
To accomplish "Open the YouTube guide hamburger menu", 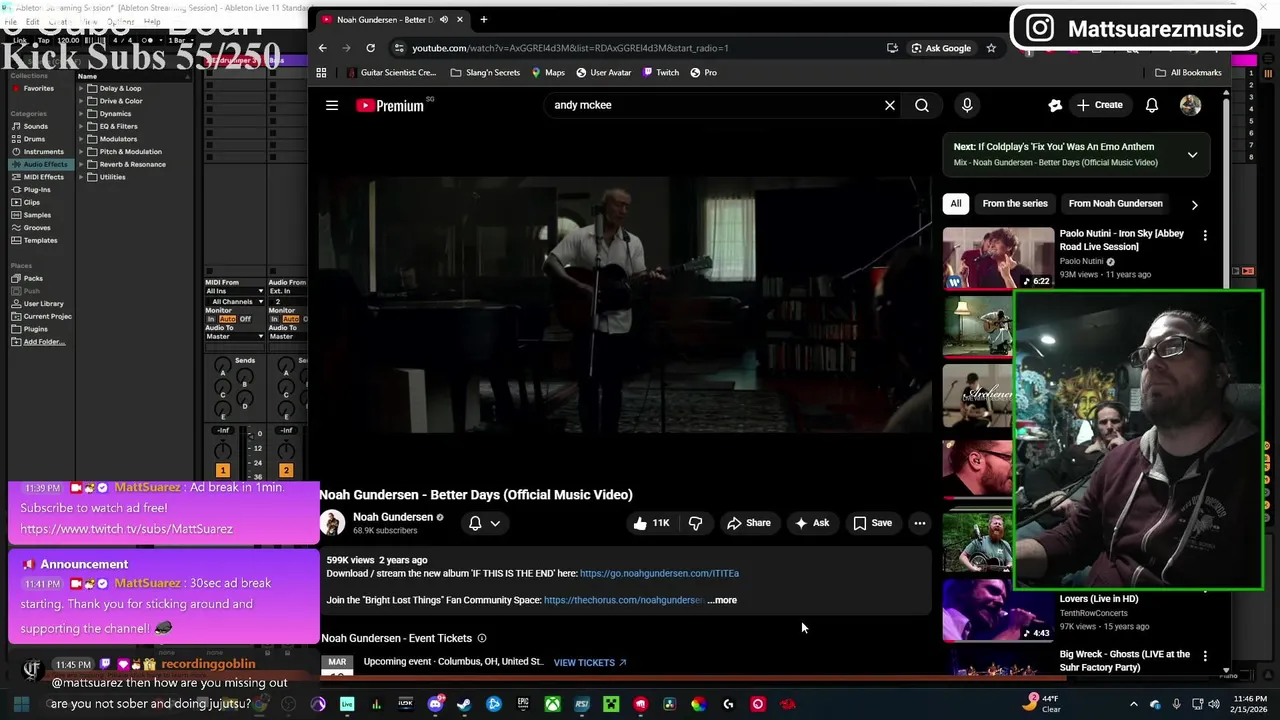I will pos(332,105).
